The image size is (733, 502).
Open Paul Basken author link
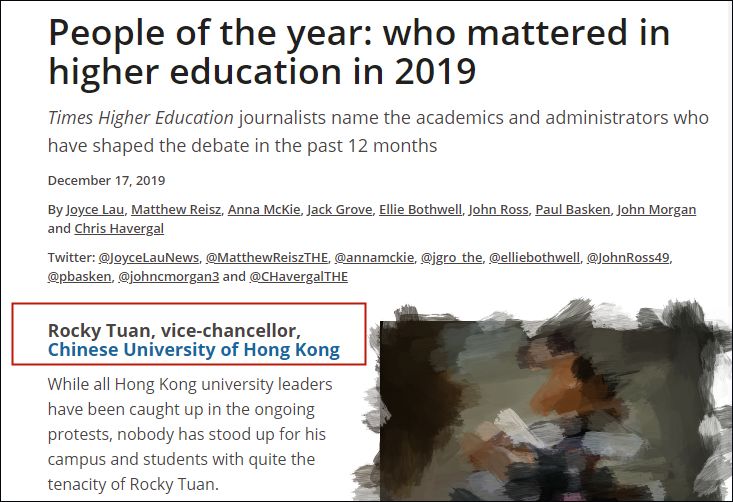click(x=573, y=209)
